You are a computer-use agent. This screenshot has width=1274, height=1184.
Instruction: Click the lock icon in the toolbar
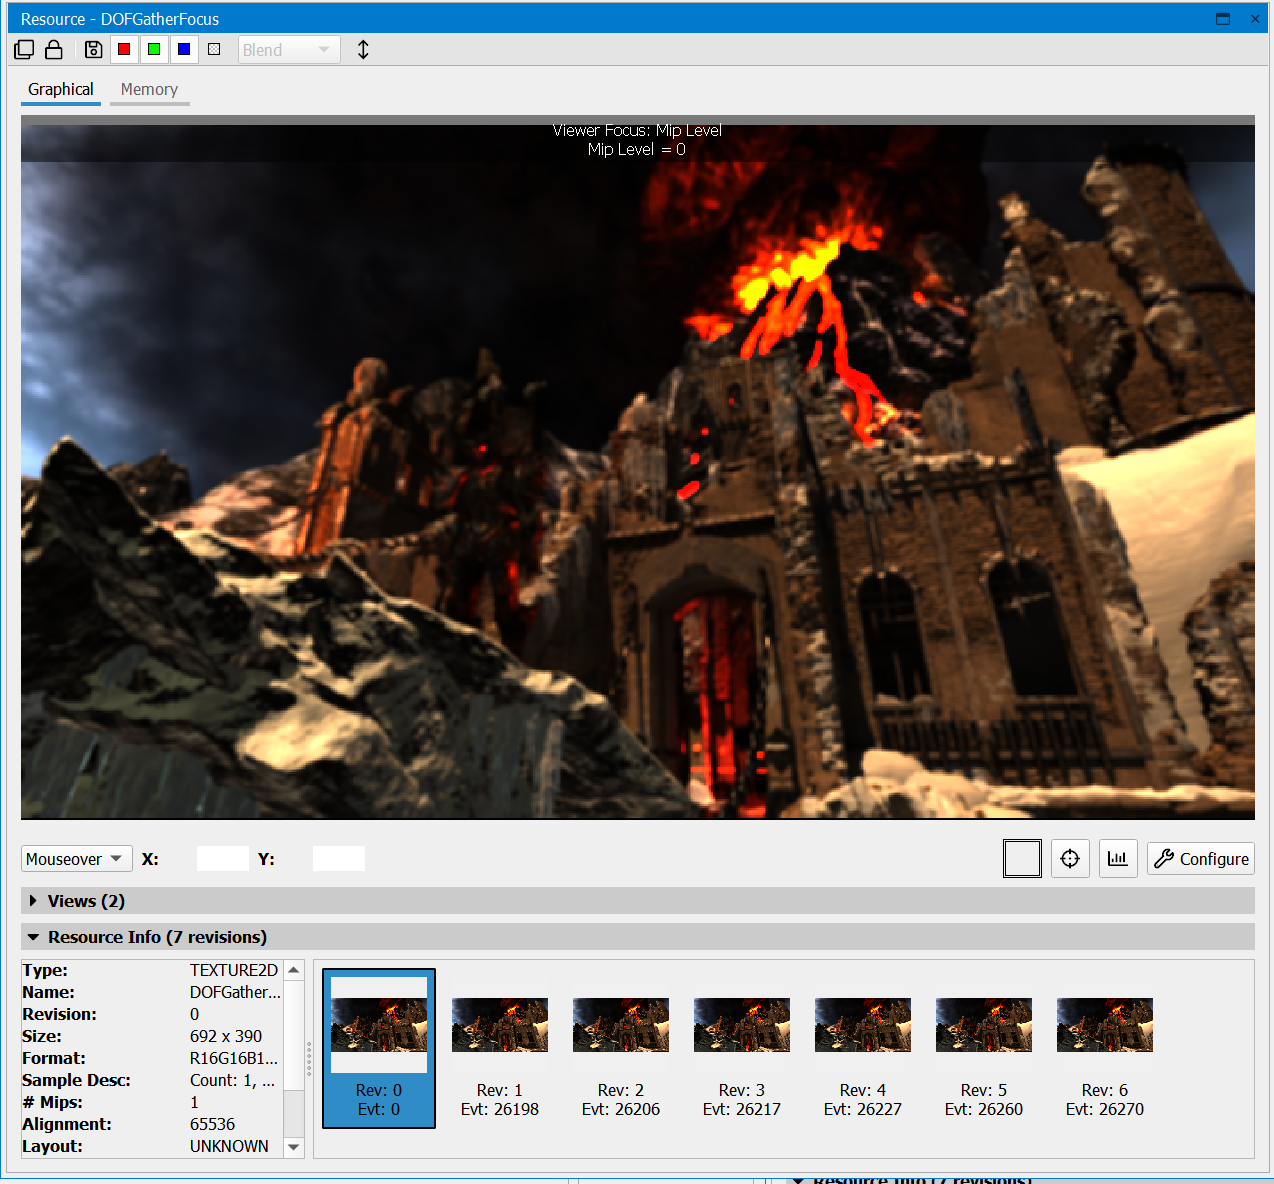point(54,49)
